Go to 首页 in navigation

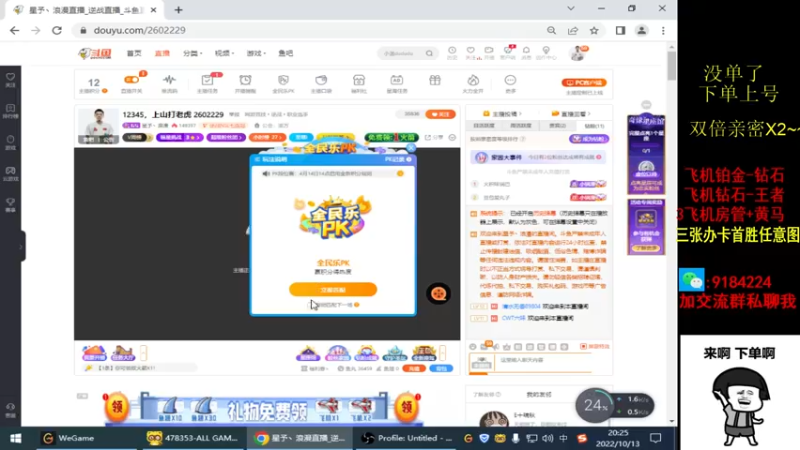[x=134, y=53]
